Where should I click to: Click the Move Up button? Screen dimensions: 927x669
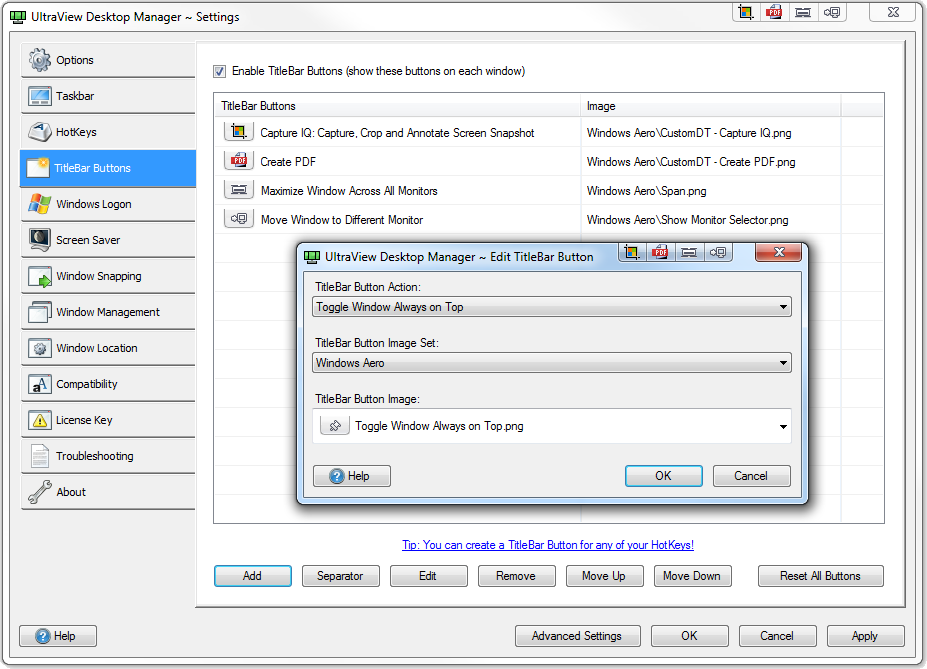point(604,576)
